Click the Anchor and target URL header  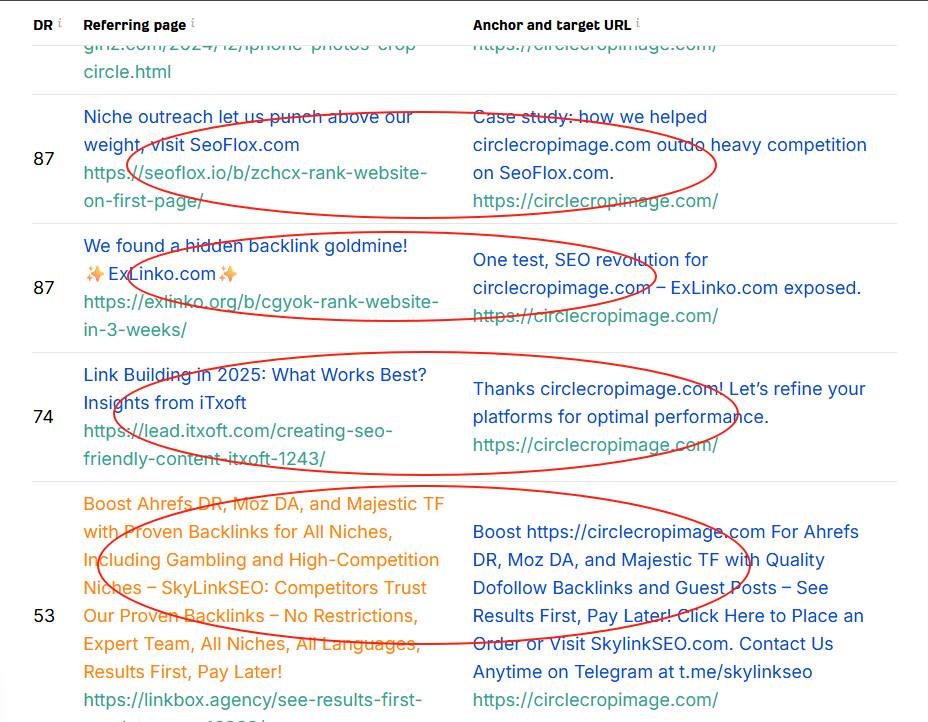(552, 25)
